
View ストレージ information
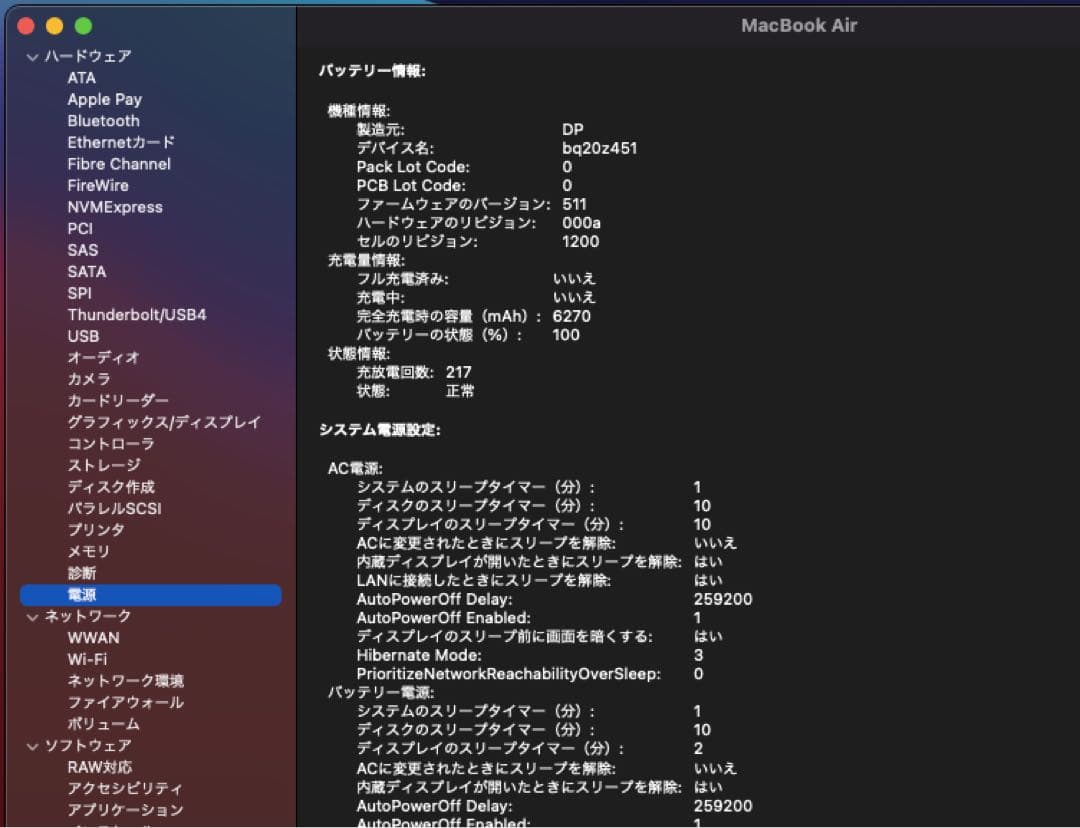coord(101,465)
